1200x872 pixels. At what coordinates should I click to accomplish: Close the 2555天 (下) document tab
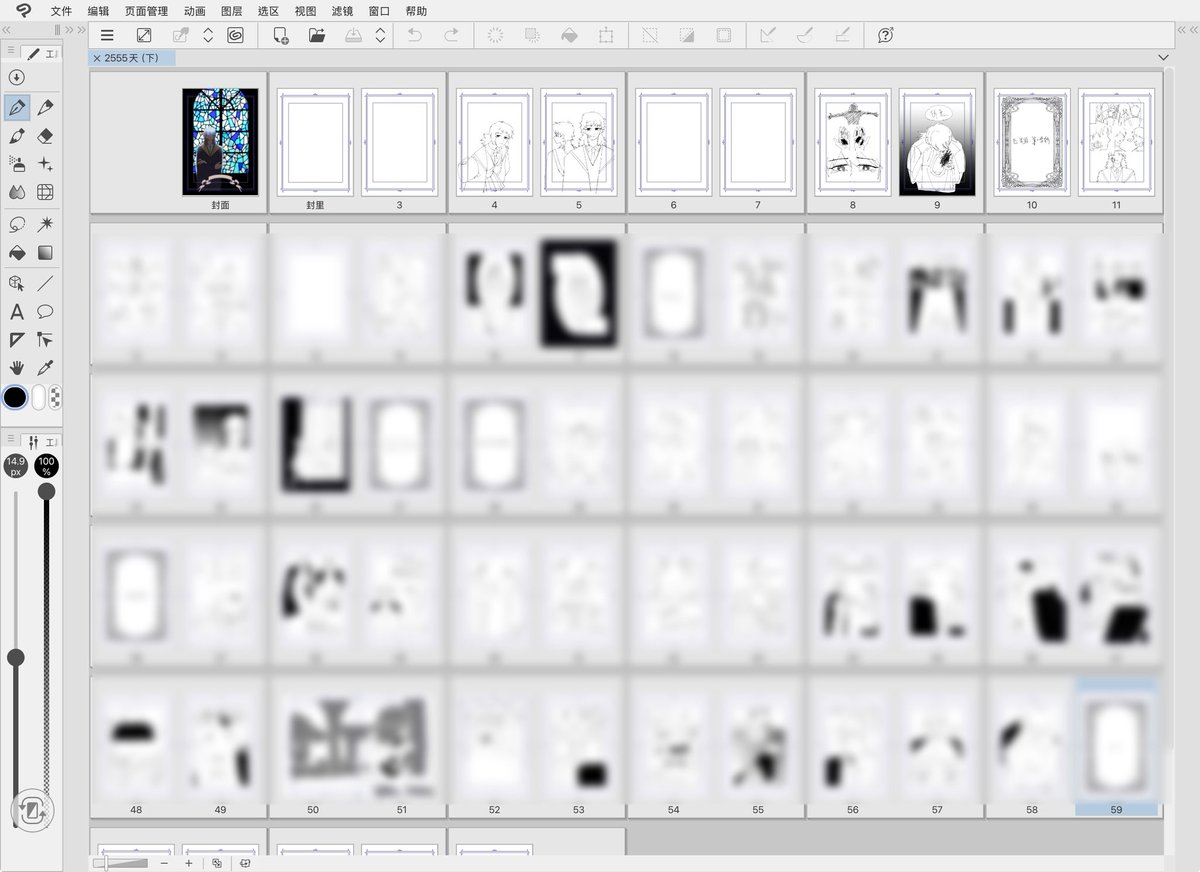(96, 58)
